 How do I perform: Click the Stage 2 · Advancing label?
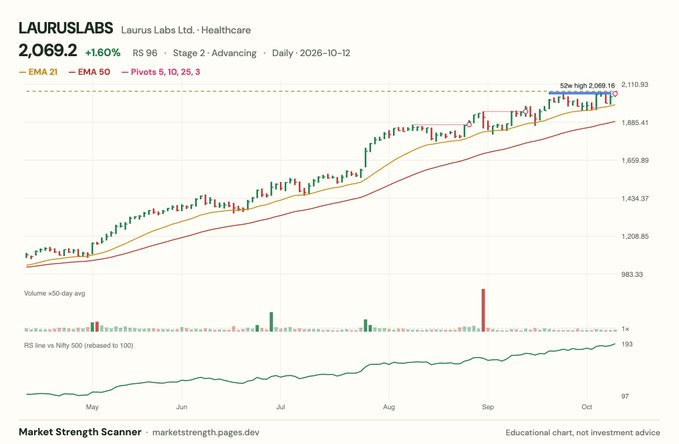[214, 53]
